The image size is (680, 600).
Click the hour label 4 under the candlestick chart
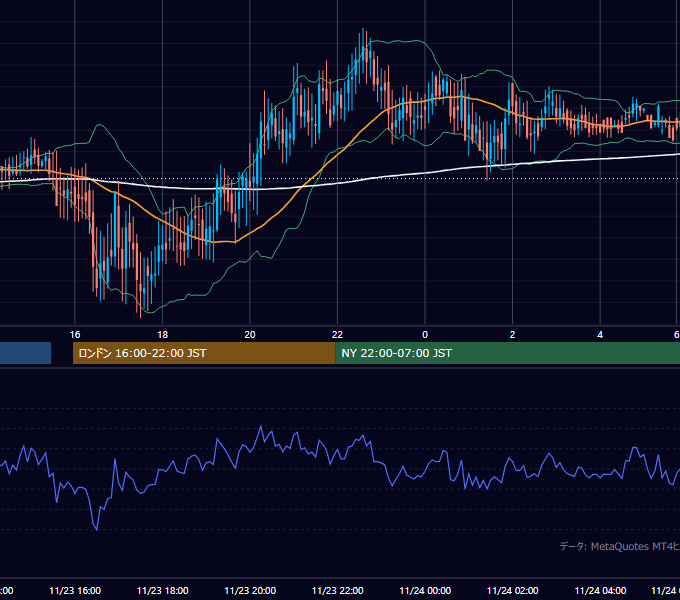600,335
